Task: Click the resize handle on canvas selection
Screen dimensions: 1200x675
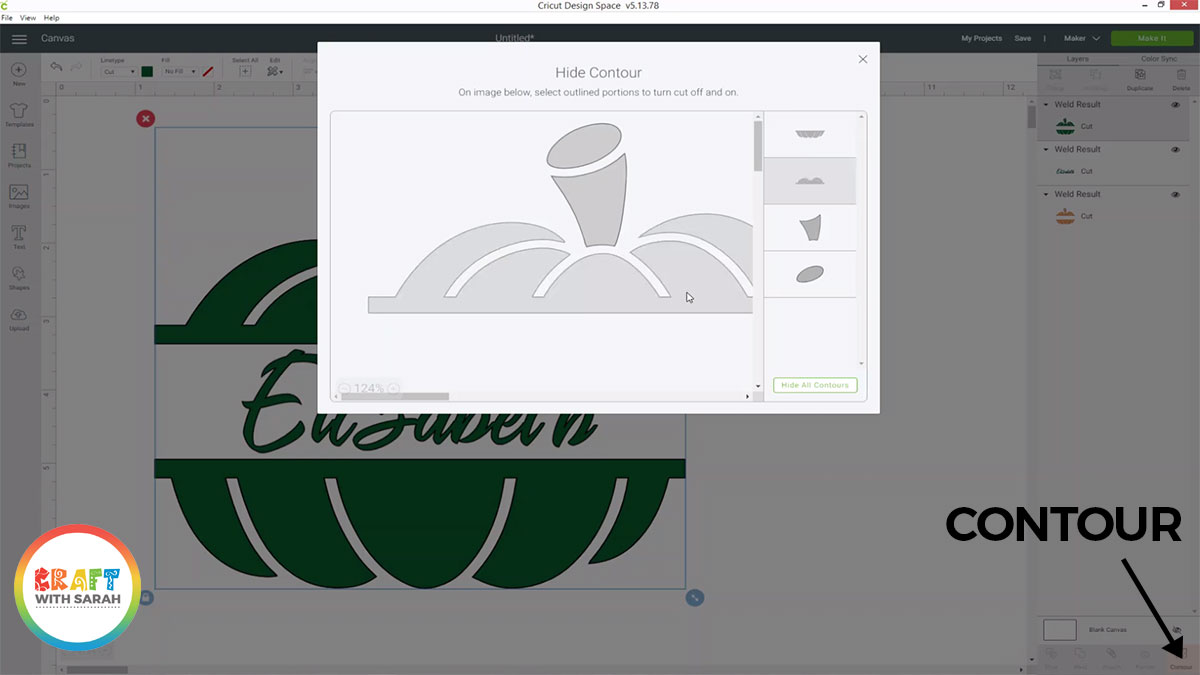Action: click(695, 598)
